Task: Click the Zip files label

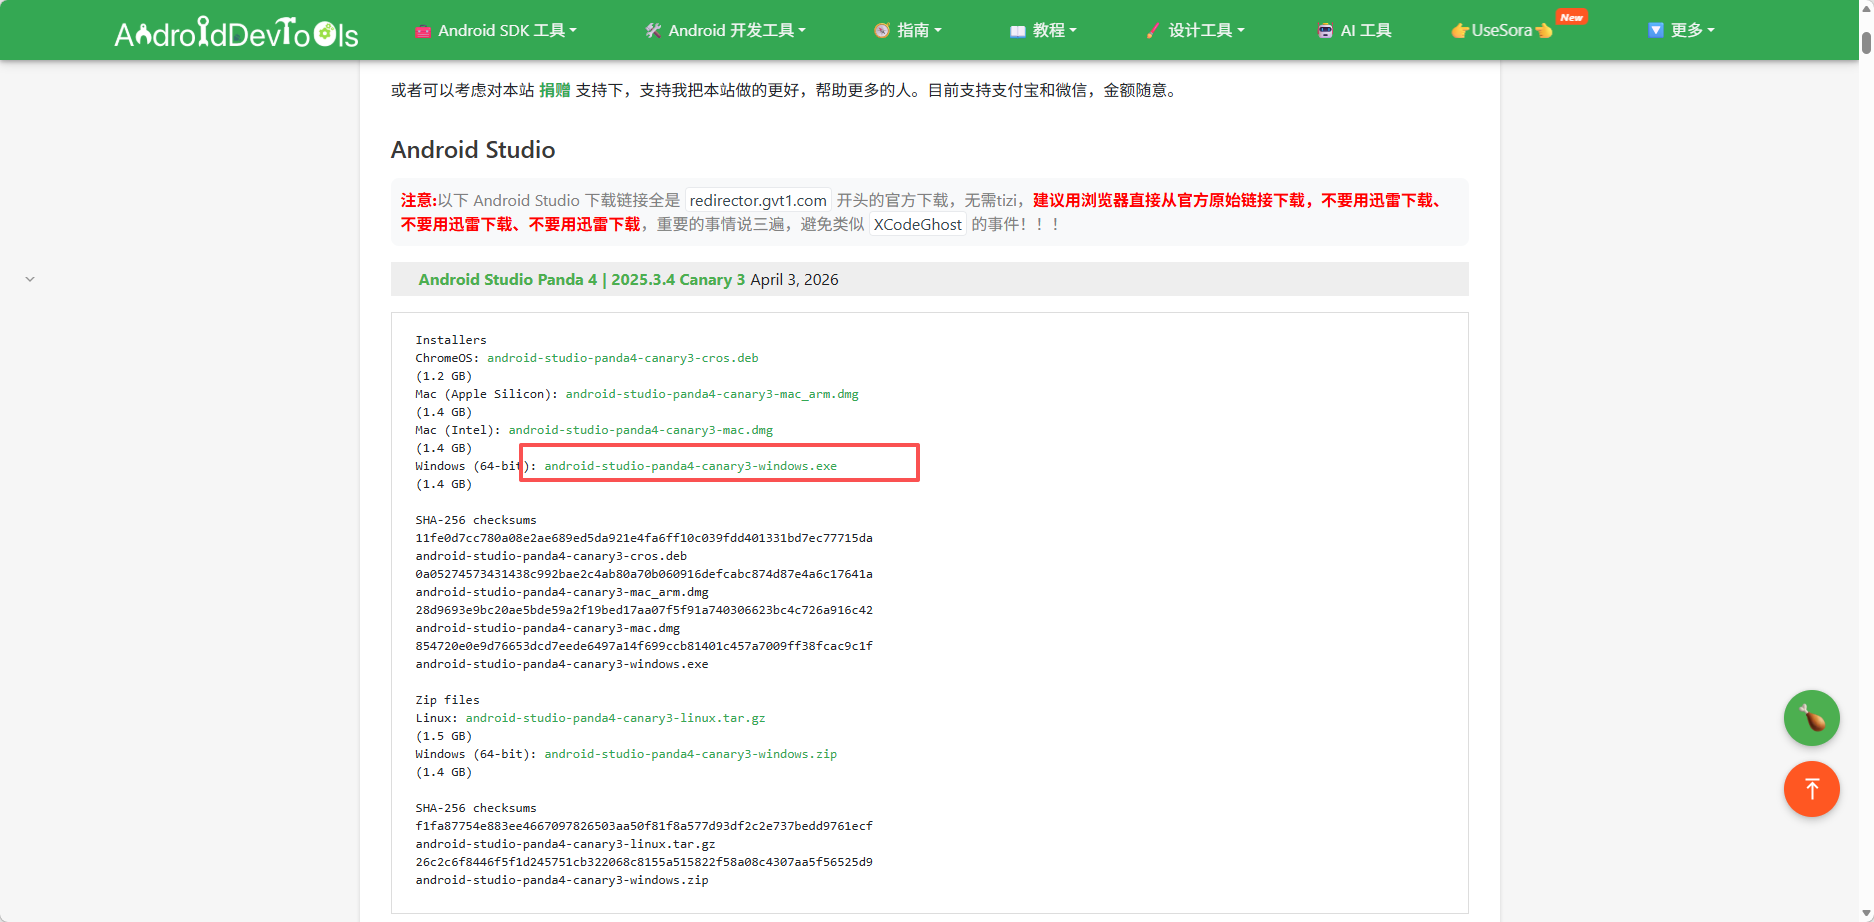Action: click(x=448, y=700)
